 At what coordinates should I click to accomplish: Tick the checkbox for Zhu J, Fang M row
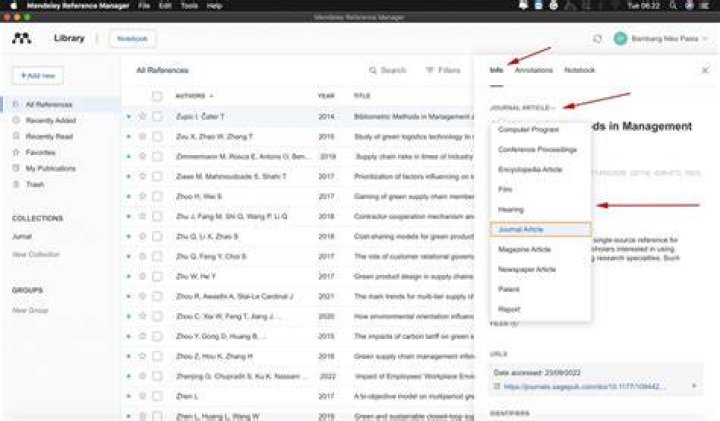[x=157, y=216]
